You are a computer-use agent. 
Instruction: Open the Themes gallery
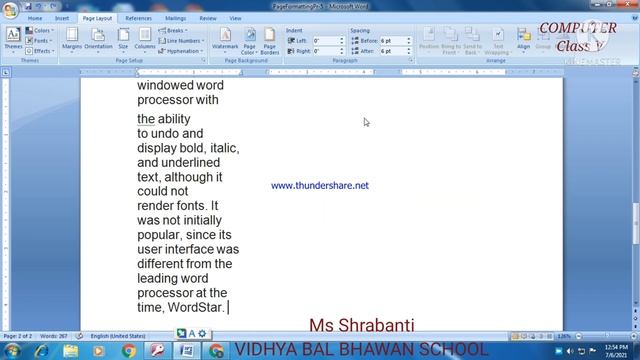(13, 41)
